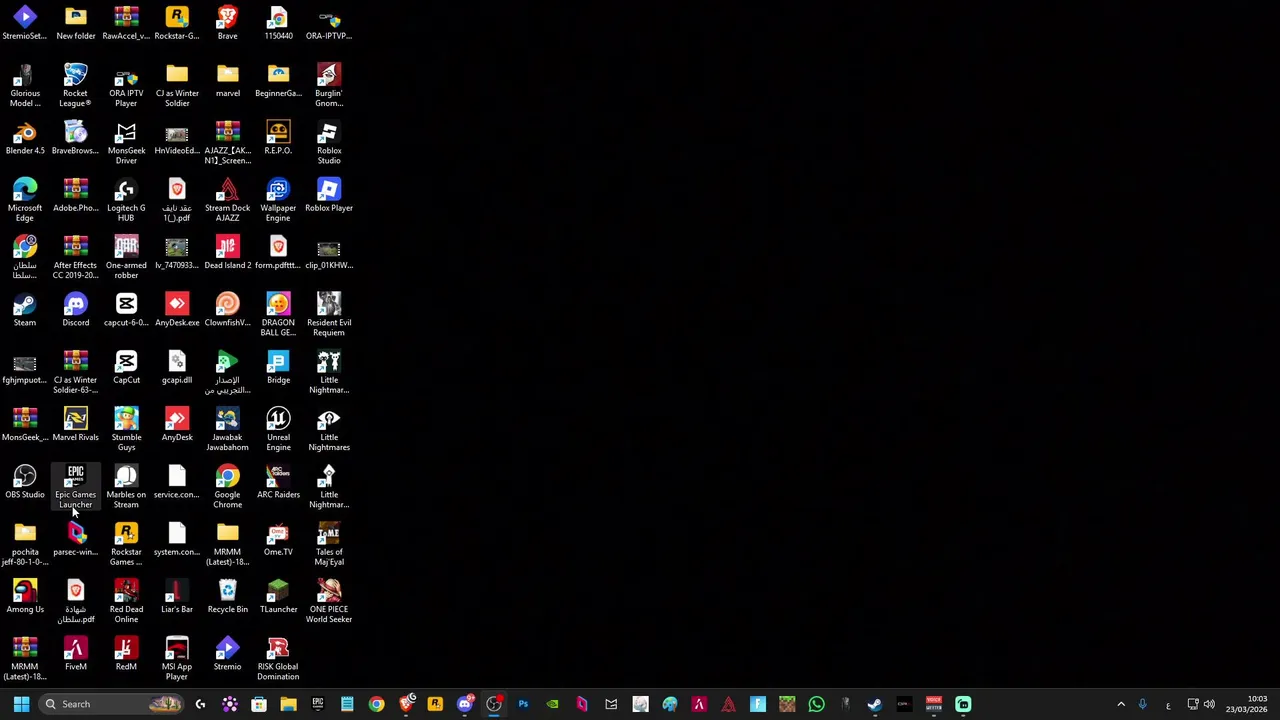This screenshot has height=720, width=1280.
Task: Open Red Dead Online shortcut
Action: click(126, 601)
